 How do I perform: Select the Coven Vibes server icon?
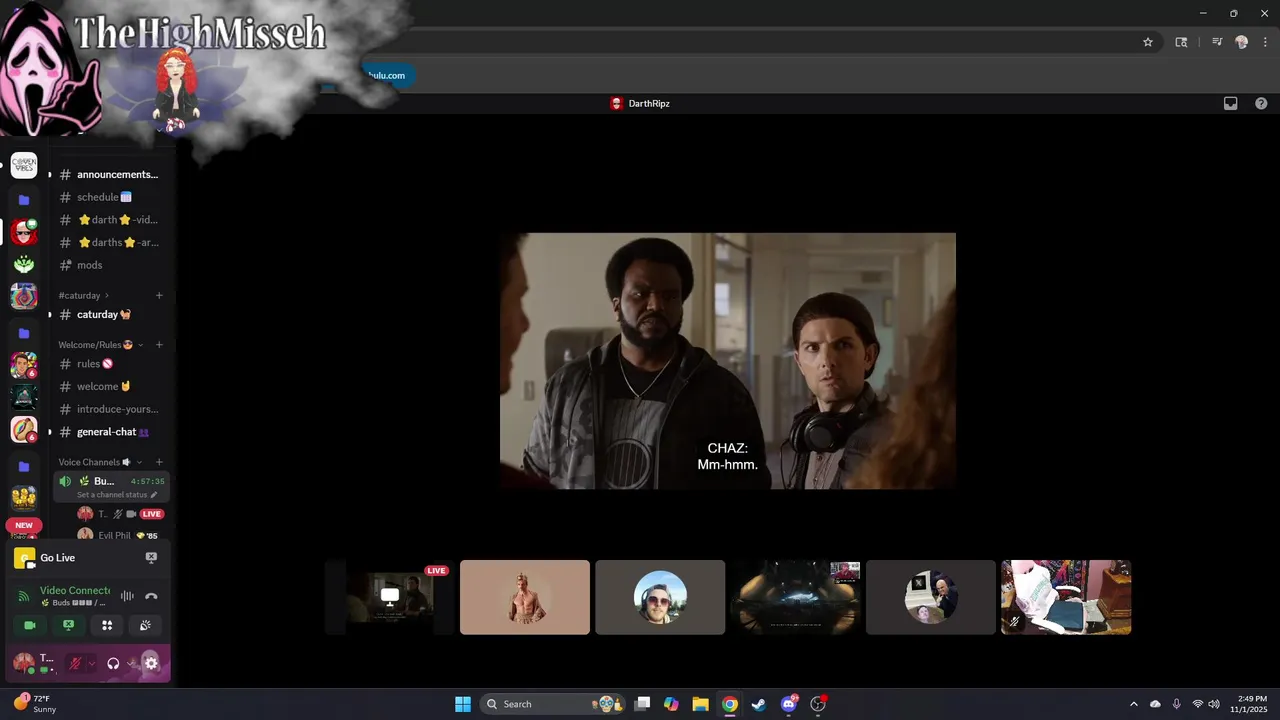click(x=24, y=166)
